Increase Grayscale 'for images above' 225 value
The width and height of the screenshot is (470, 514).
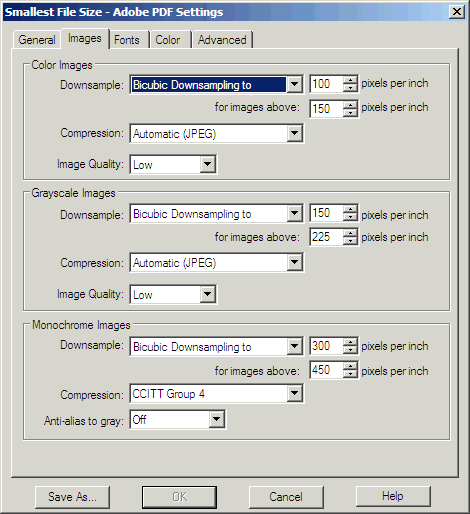click(350, 233)
